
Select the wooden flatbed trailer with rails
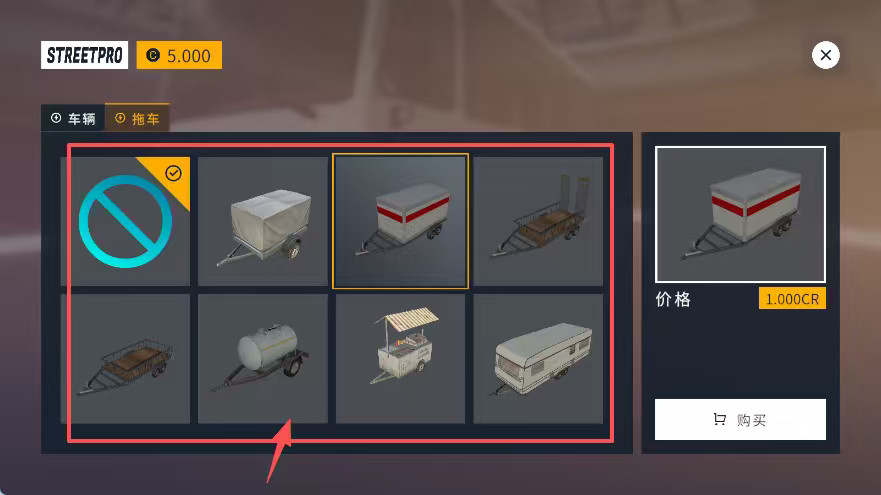coord(125,358)
